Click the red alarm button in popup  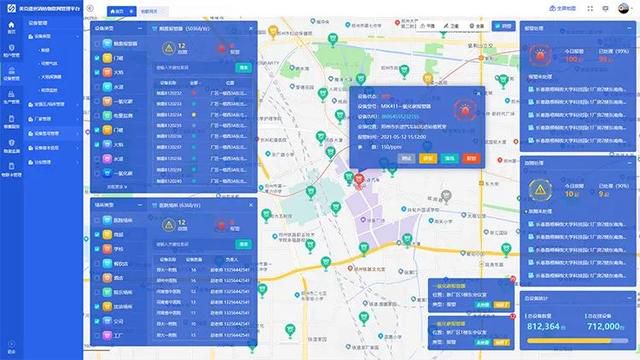pos(471,158)
